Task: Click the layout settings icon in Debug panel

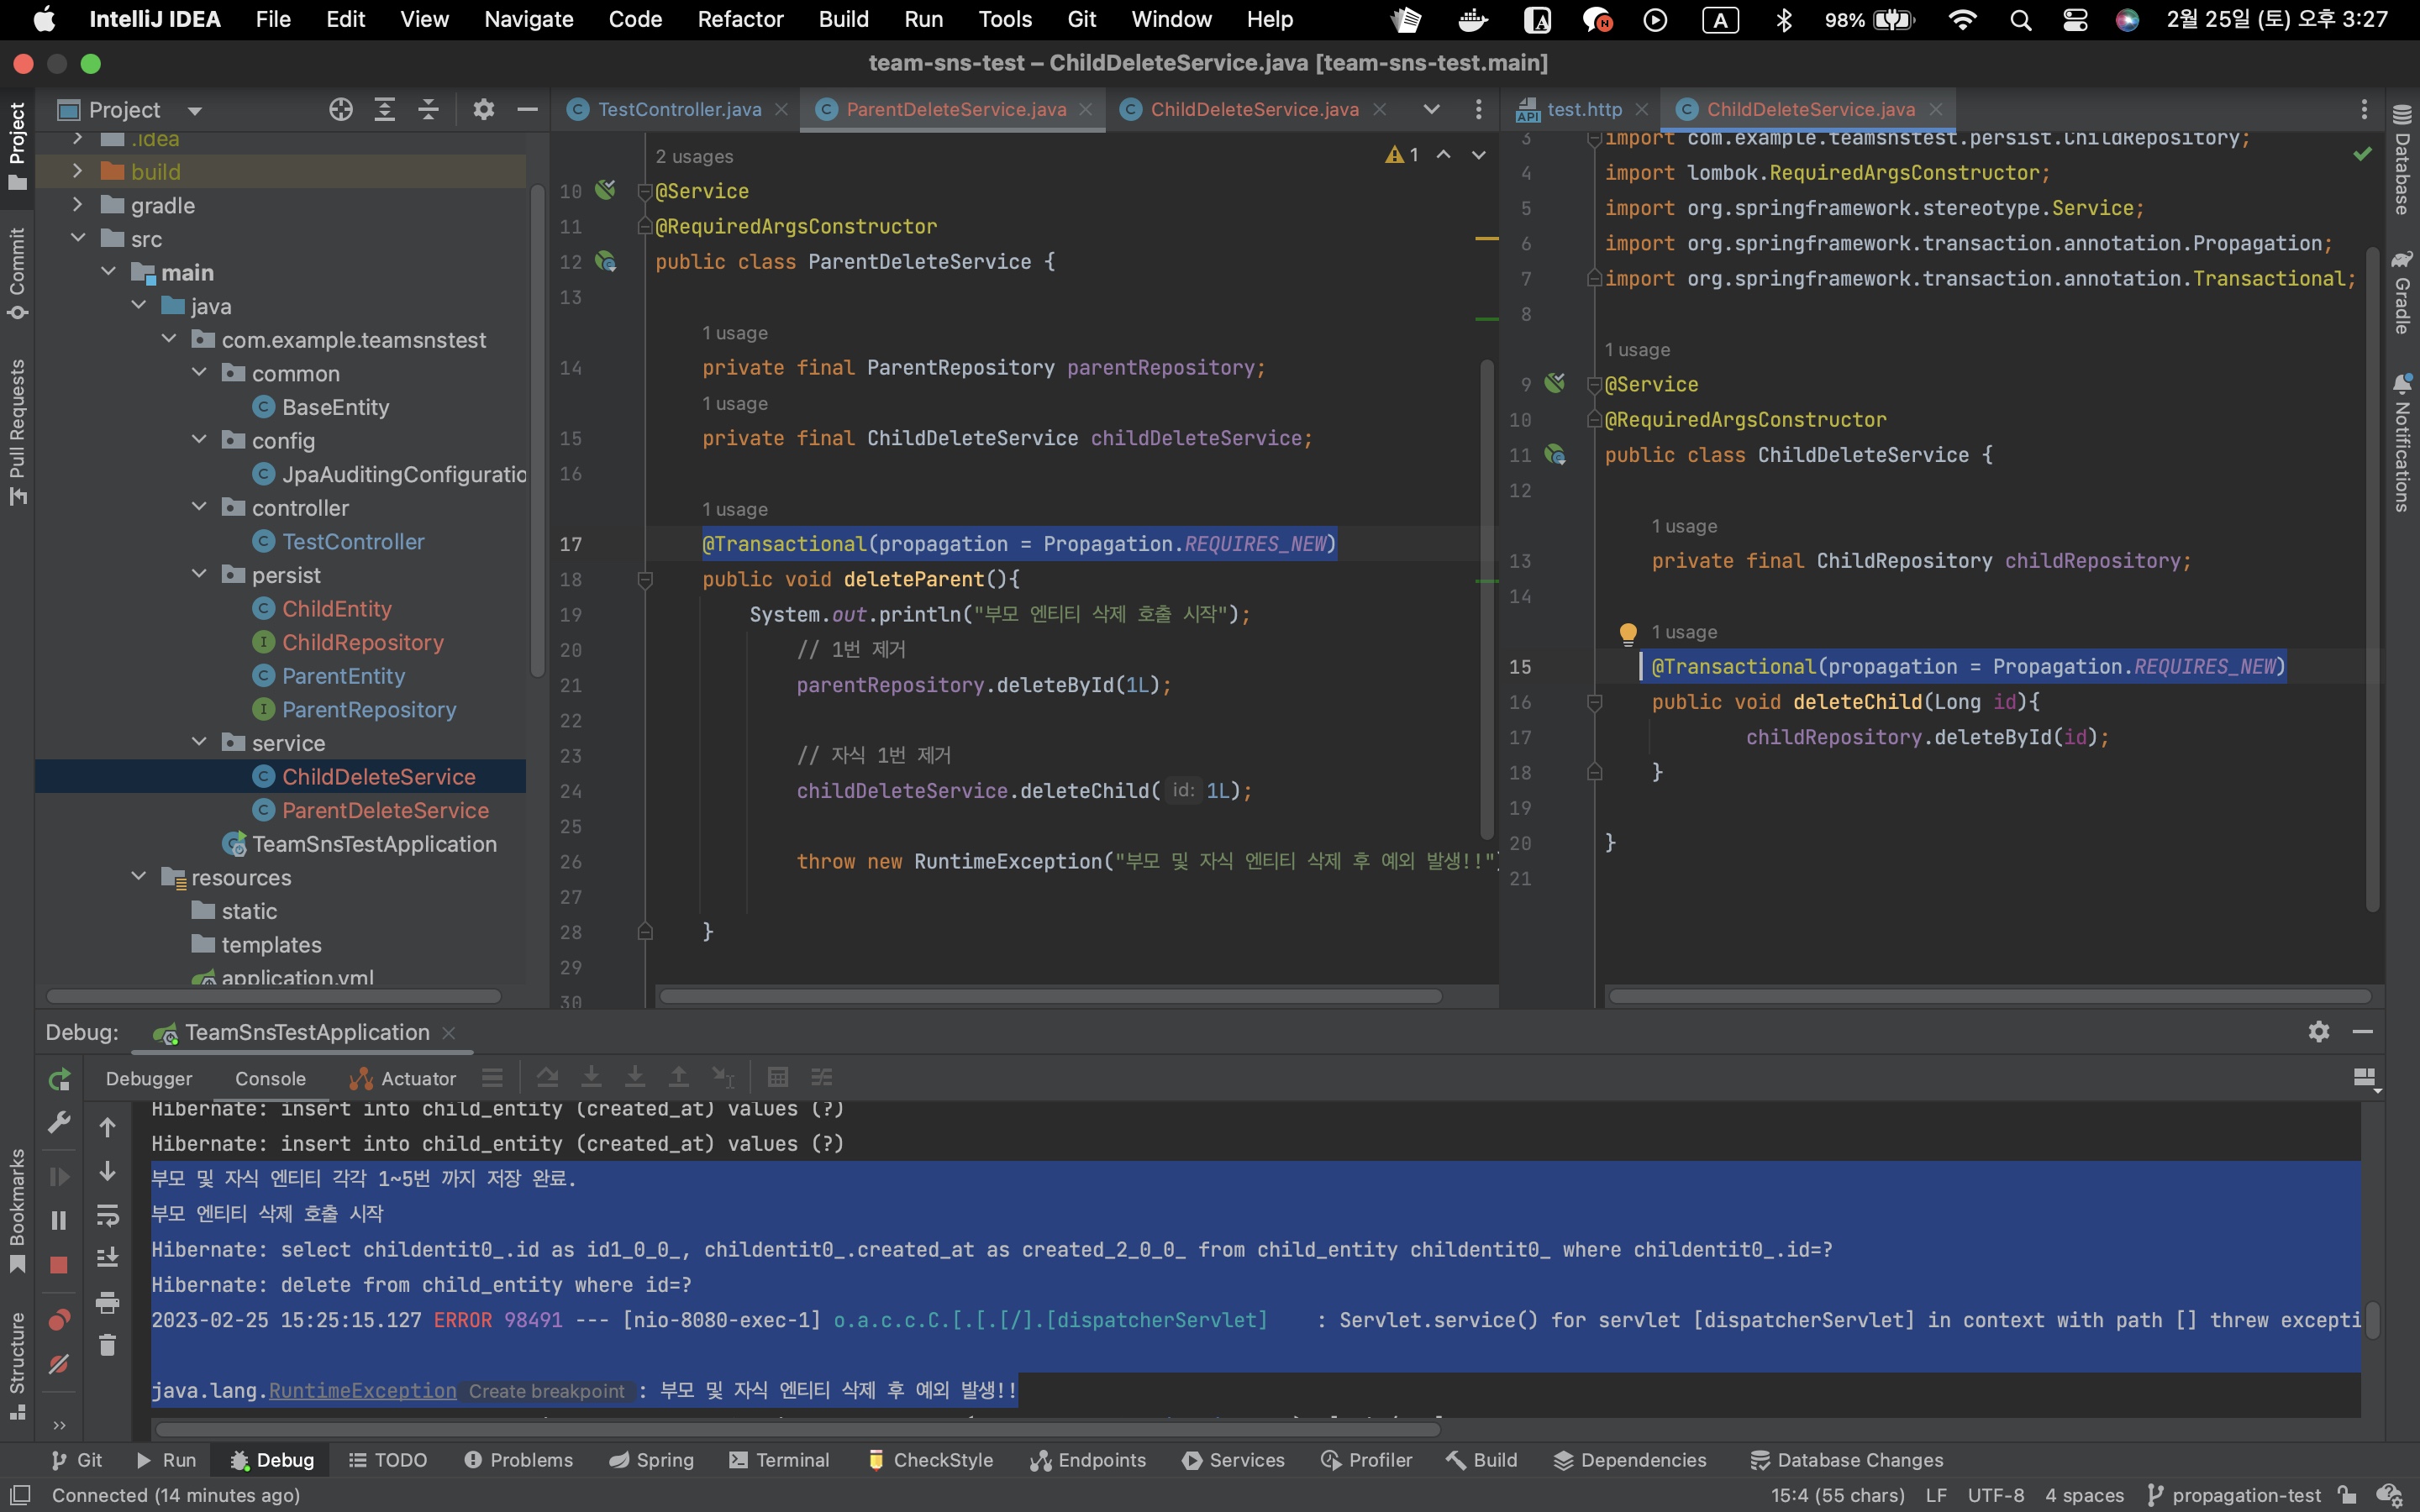Action: (2366, 1078)
